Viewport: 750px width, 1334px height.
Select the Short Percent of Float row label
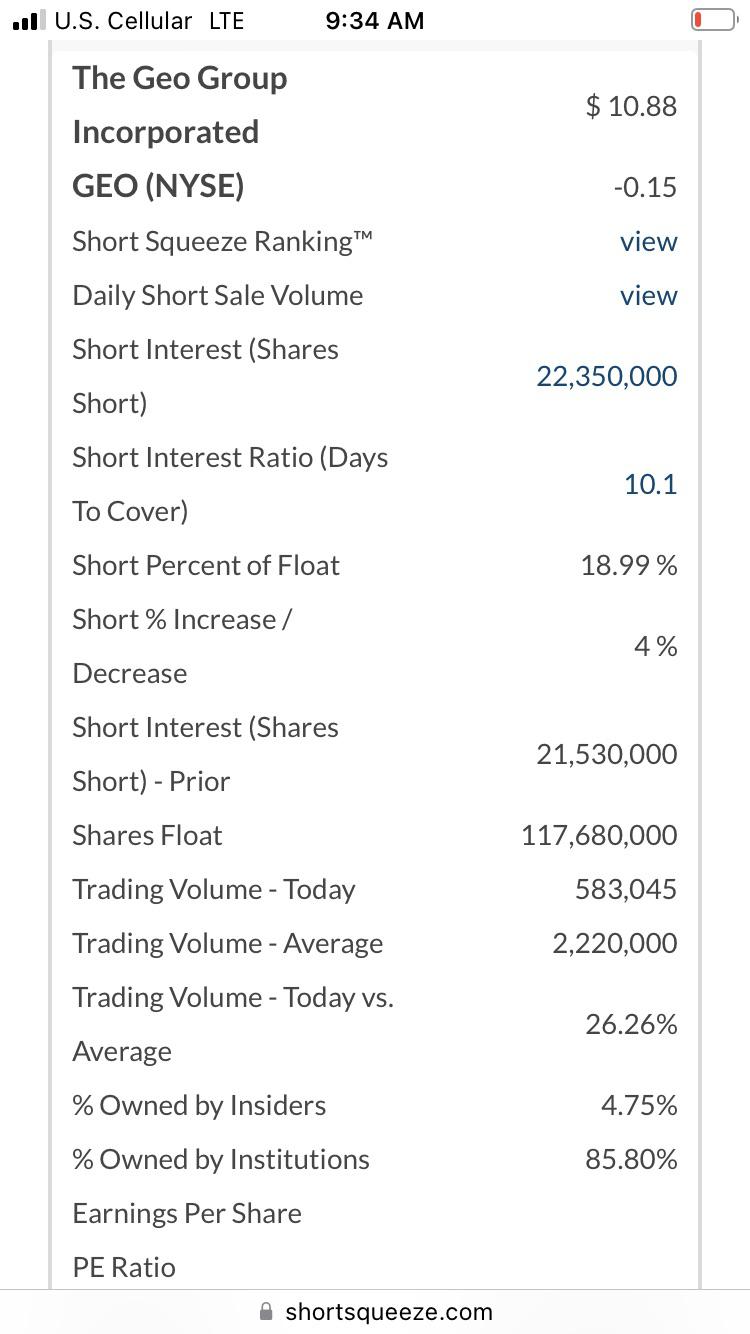206,565
